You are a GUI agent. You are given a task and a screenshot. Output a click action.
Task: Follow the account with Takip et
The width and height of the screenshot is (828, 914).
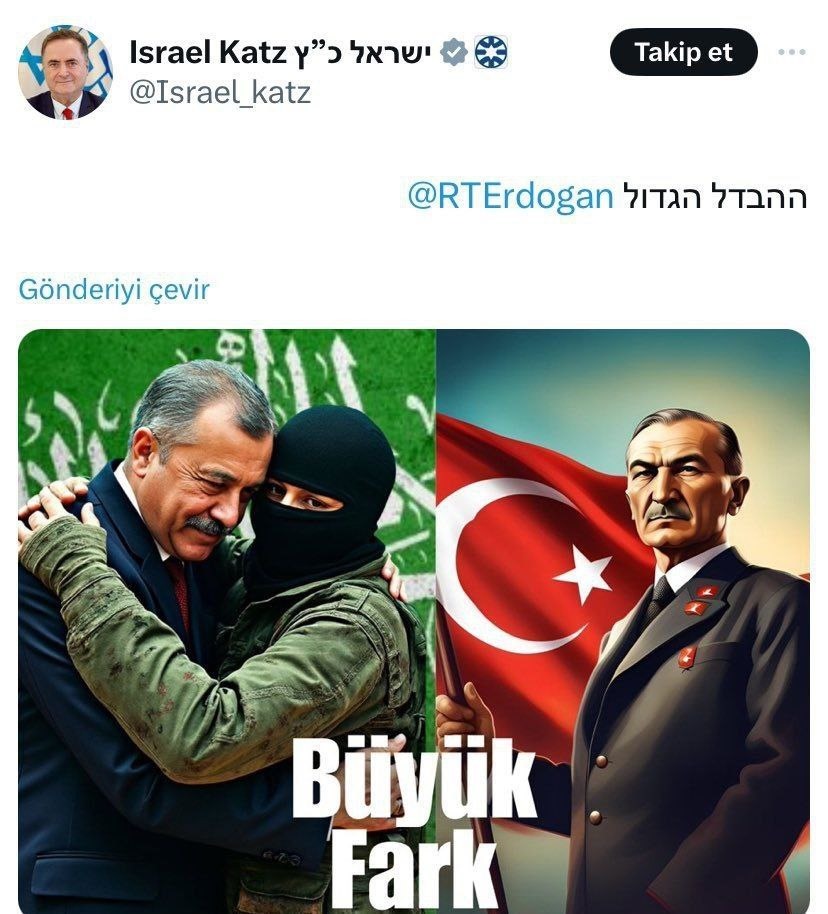pos(683,52)
